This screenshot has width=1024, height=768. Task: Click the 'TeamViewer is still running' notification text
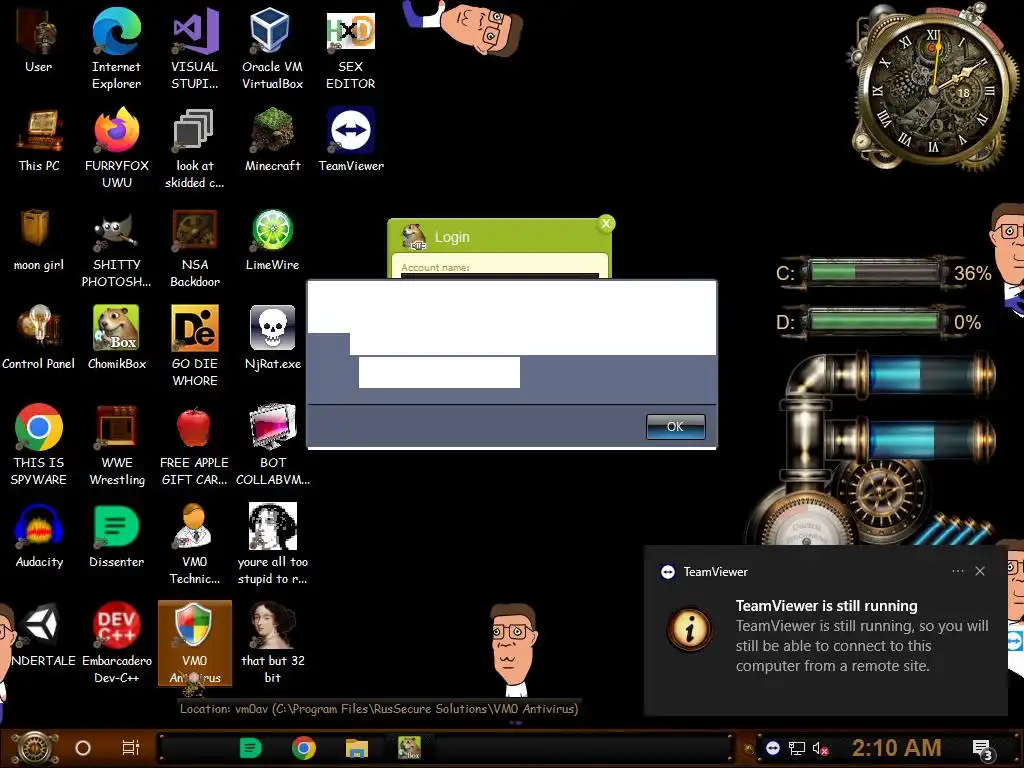tap(826, 606)
